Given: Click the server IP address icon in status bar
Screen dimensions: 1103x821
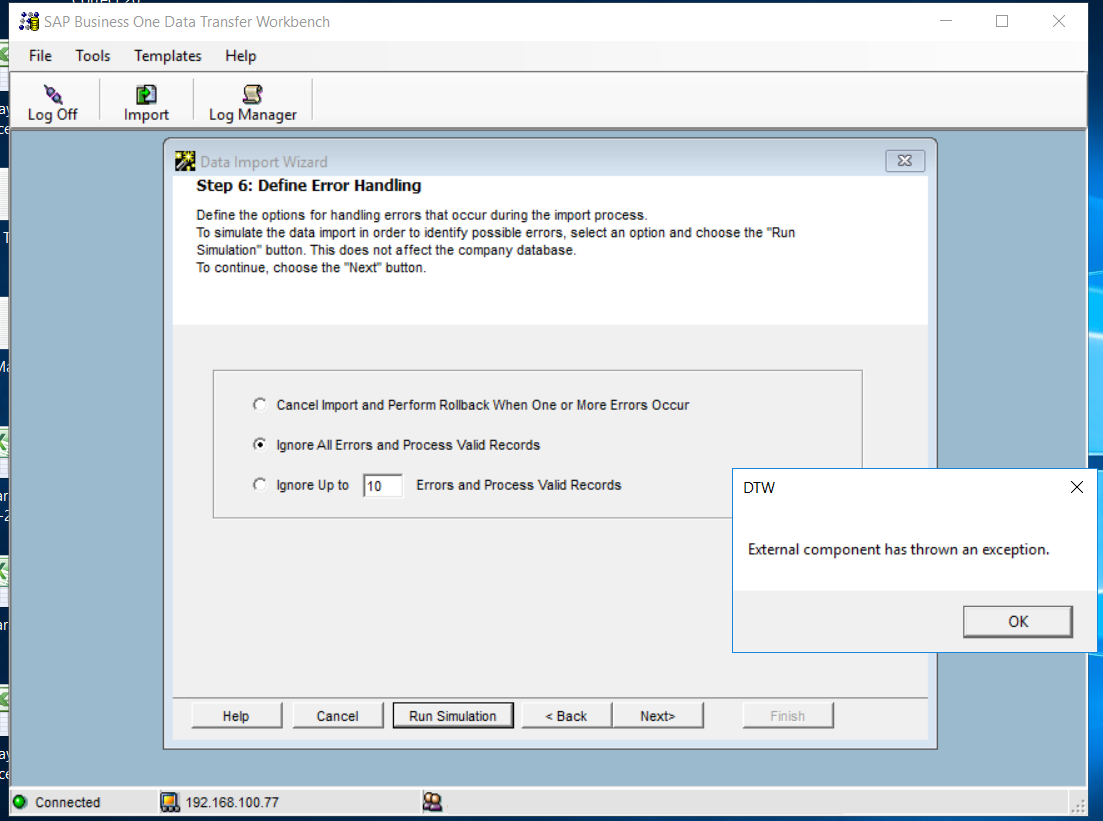Looking at the screenshot, I should click(x=170, y=802).
